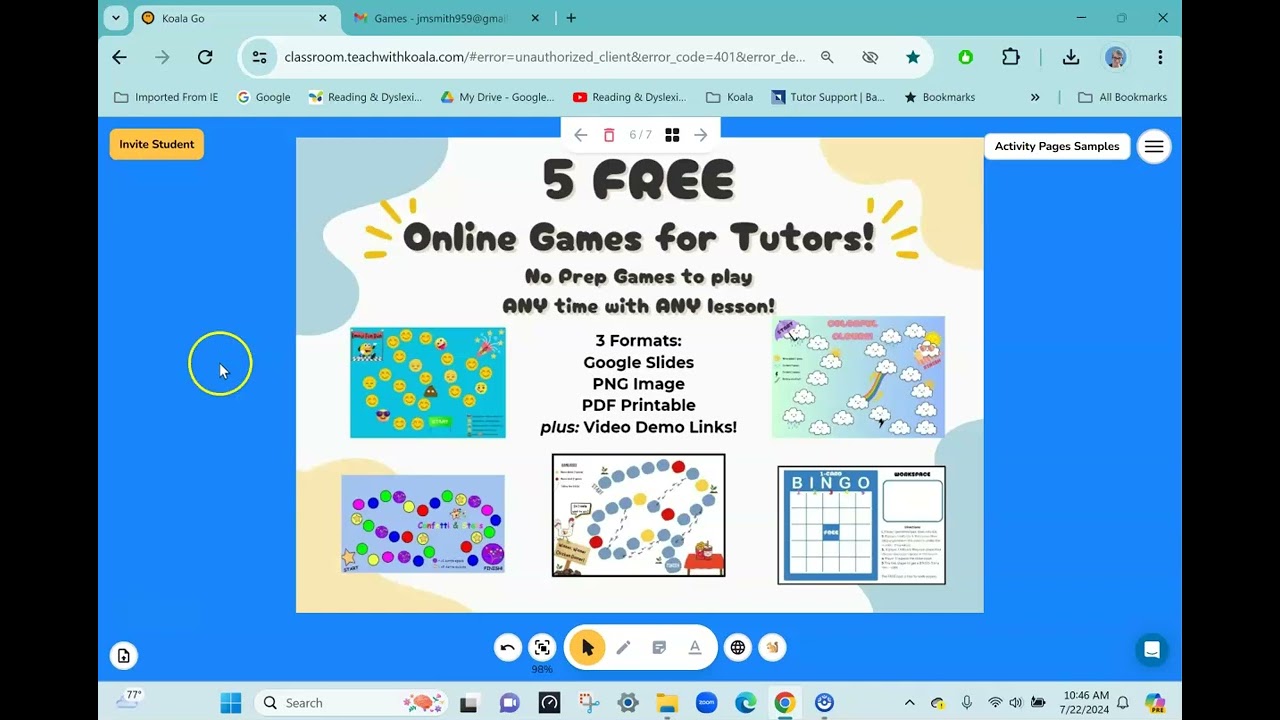Click the fit-to-screen zoom icon

pos(542,647)
